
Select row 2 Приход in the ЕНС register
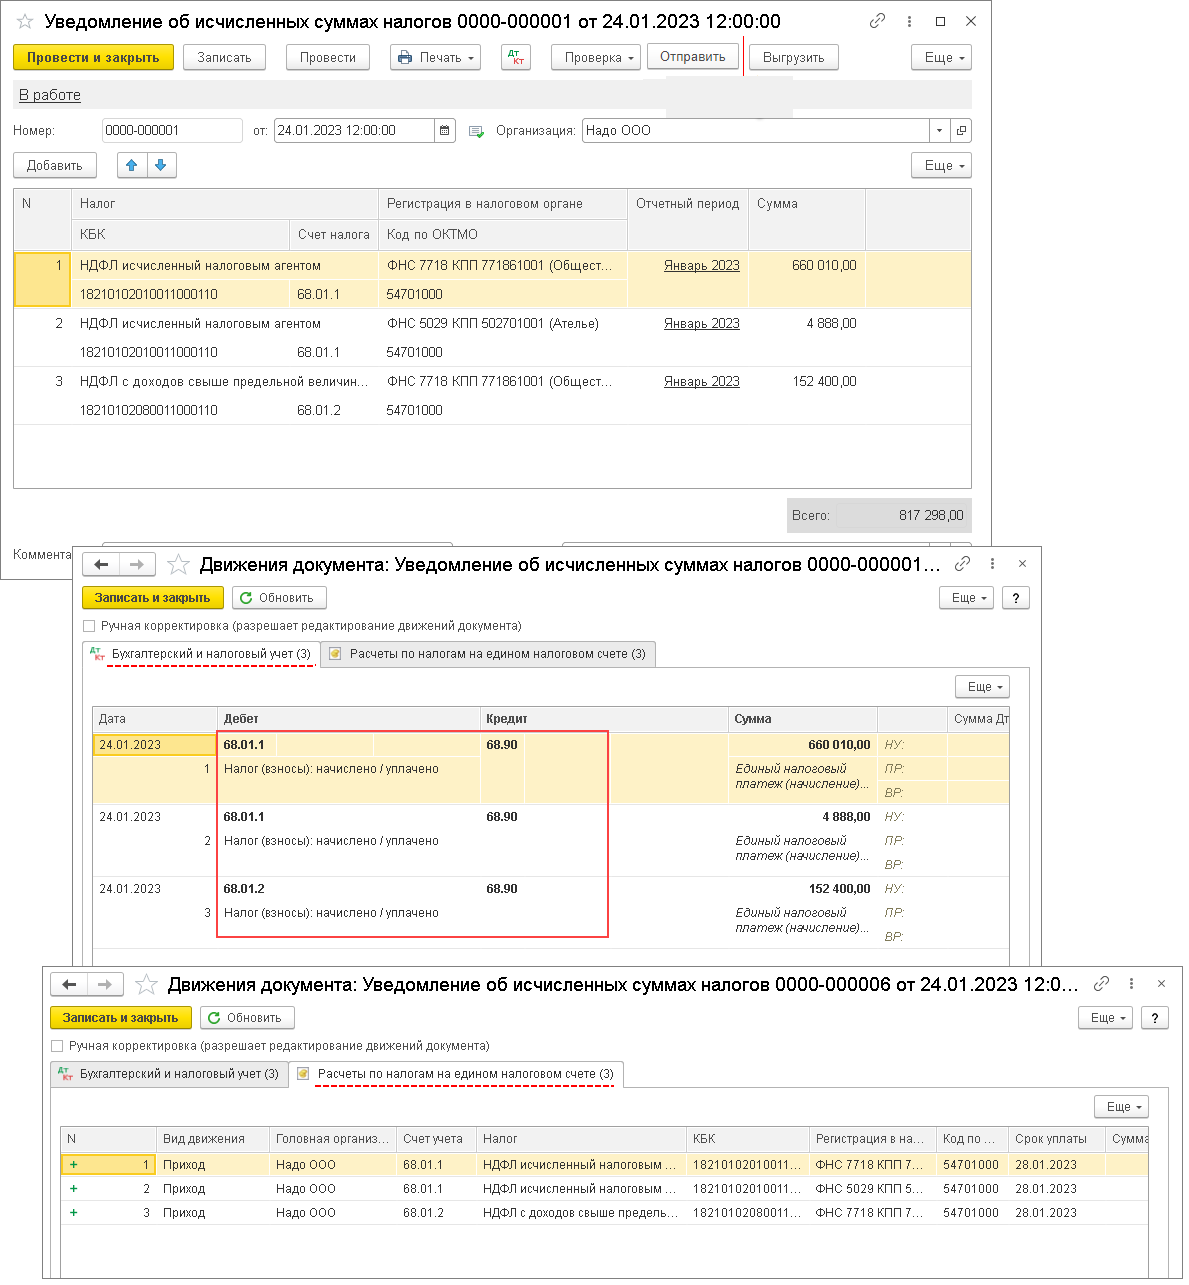coord(604,1189)
